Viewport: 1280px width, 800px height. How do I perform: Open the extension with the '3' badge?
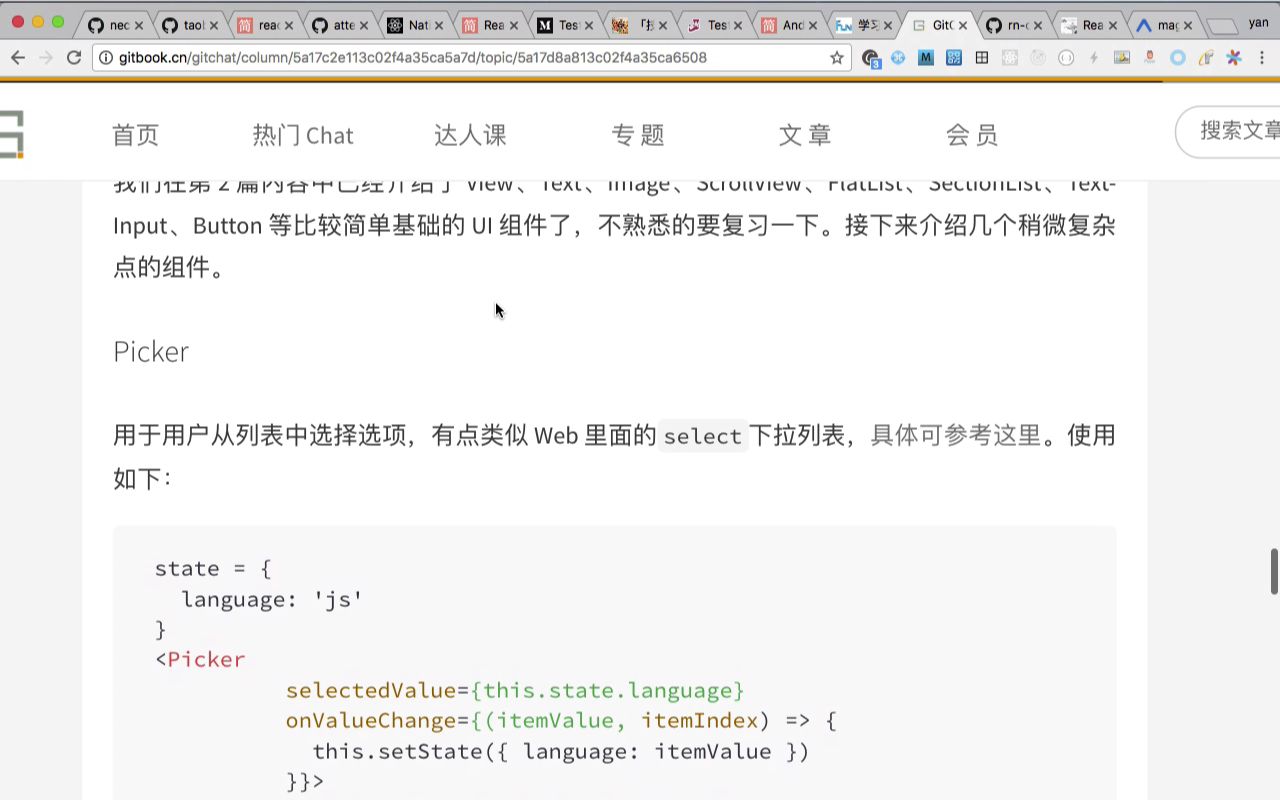(x=870, y=58)
